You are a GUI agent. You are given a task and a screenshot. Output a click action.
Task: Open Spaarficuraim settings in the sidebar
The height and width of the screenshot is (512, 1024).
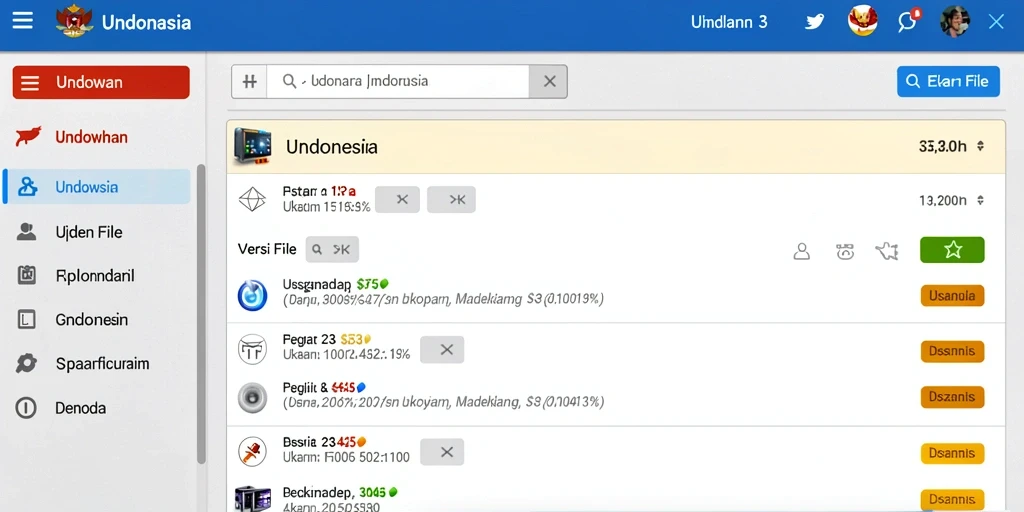point(103,364)
